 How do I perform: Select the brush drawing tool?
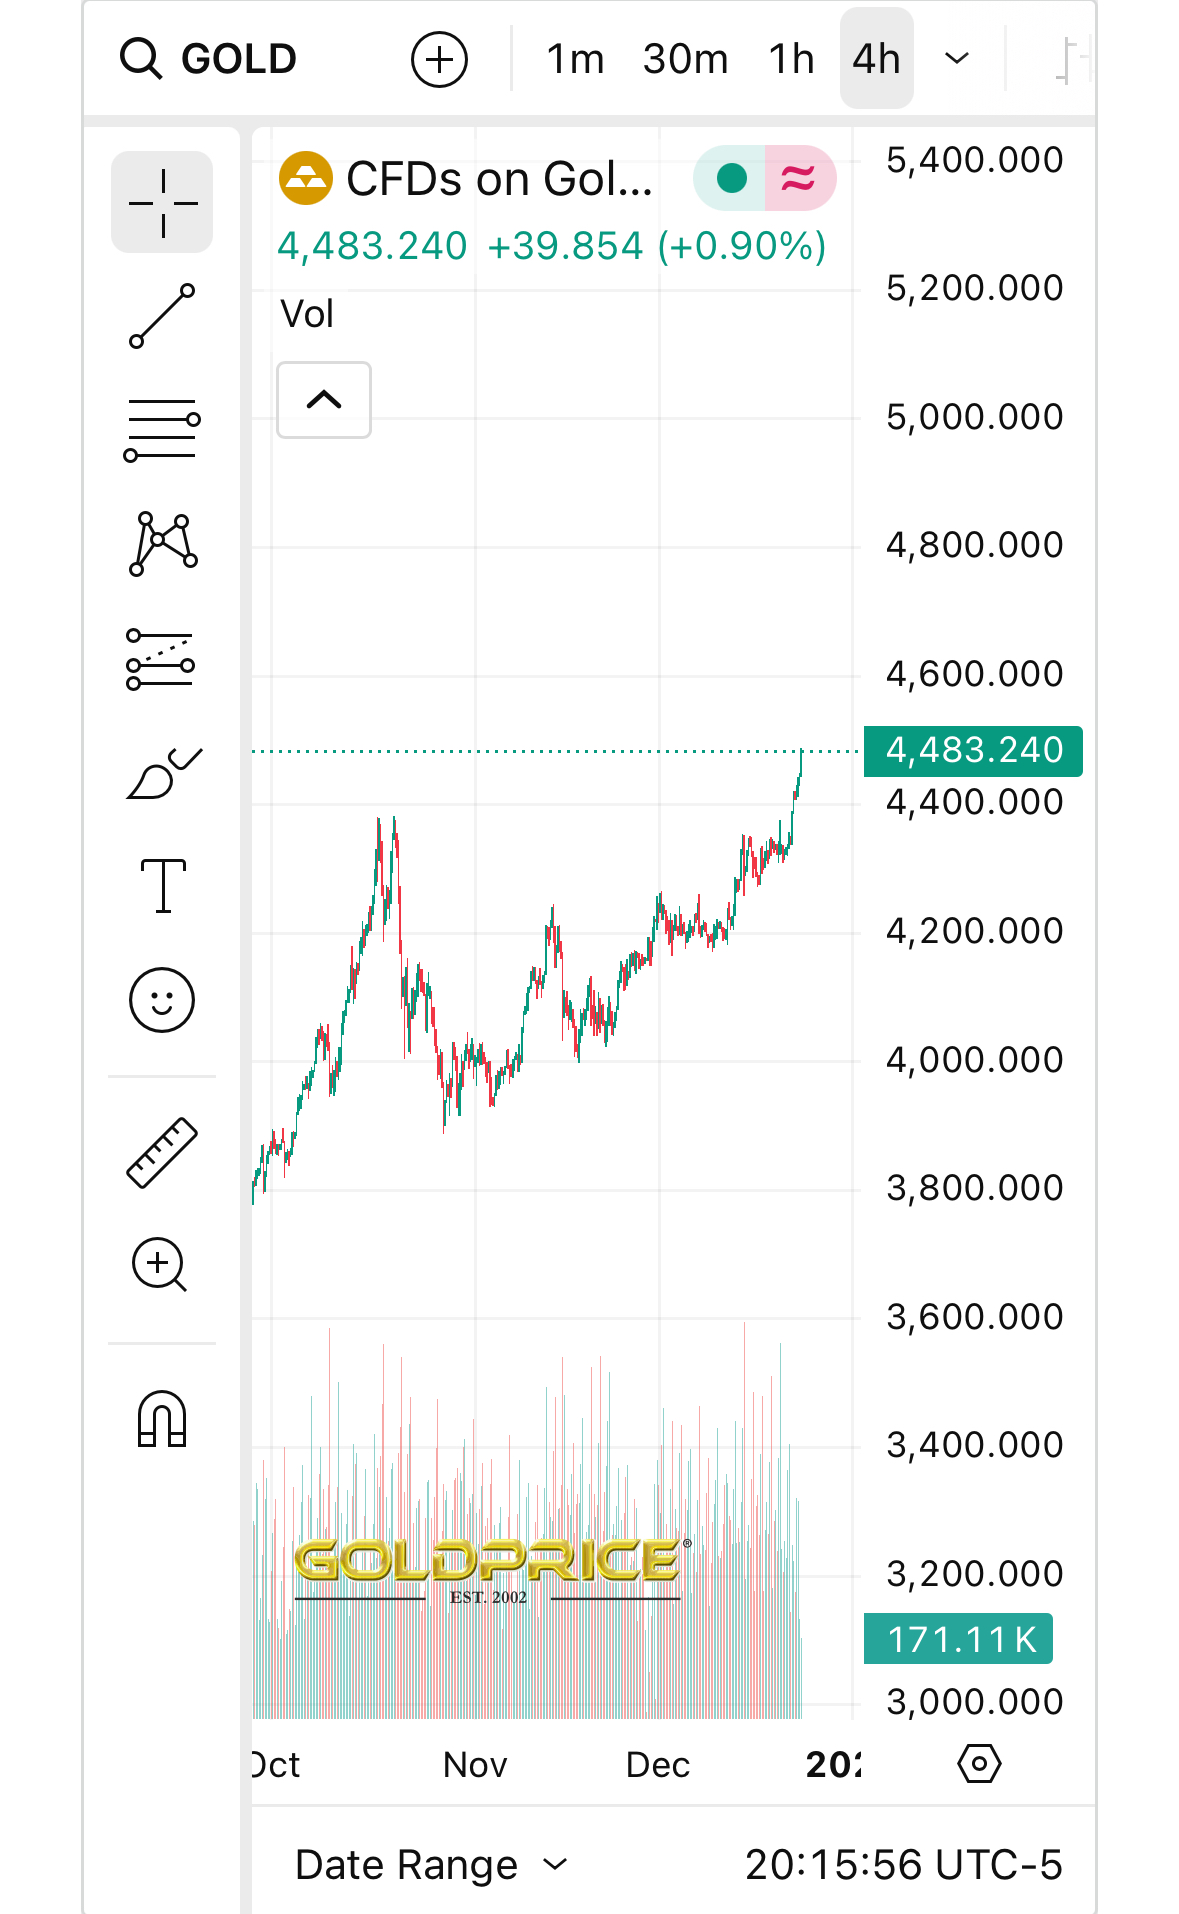162,773
